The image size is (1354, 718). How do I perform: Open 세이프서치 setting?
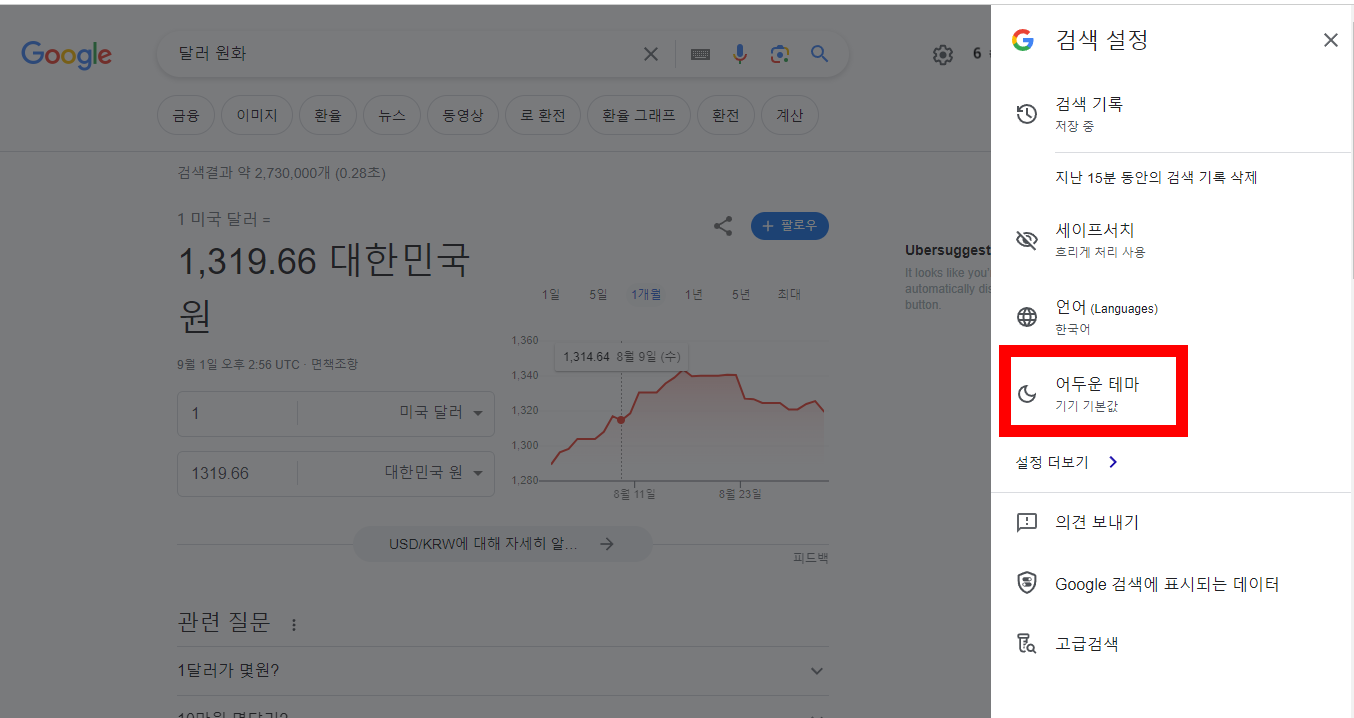coord(1171,240)
